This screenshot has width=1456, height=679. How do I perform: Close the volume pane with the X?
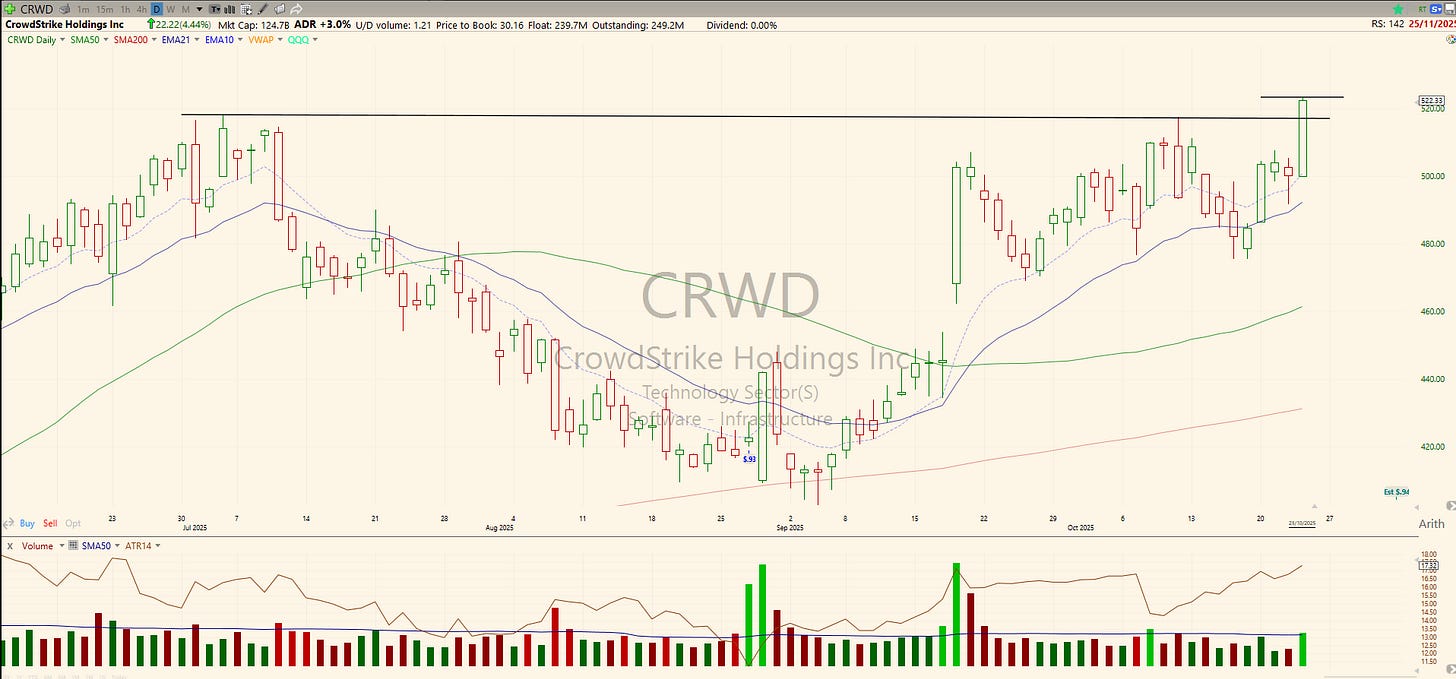pyautogui.click(x=10, y=546)
